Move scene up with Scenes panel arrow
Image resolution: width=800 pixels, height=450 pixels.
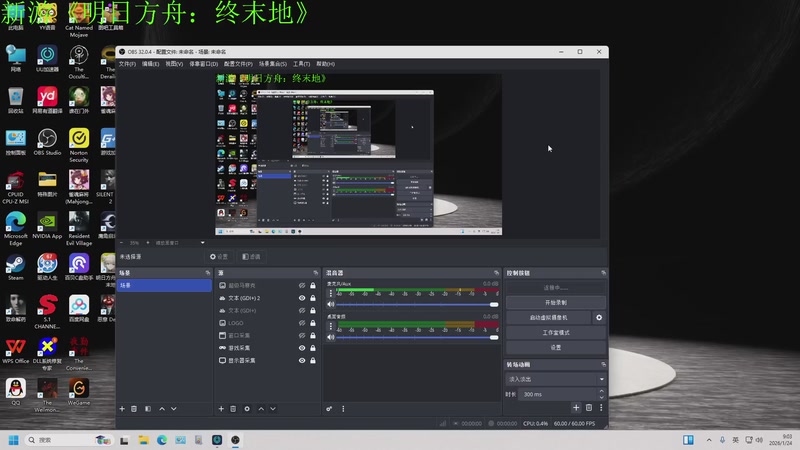tap(162, 409)
